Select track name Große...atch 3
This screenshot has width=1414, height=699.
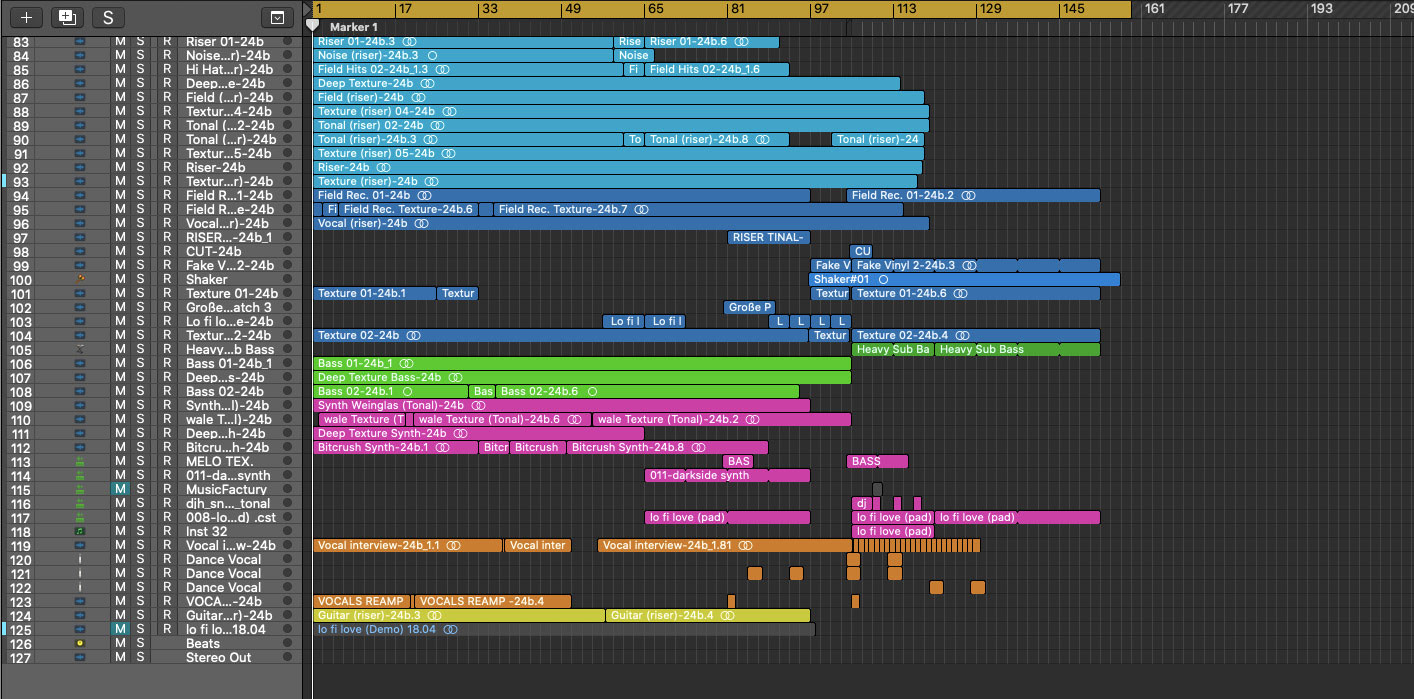229,307
